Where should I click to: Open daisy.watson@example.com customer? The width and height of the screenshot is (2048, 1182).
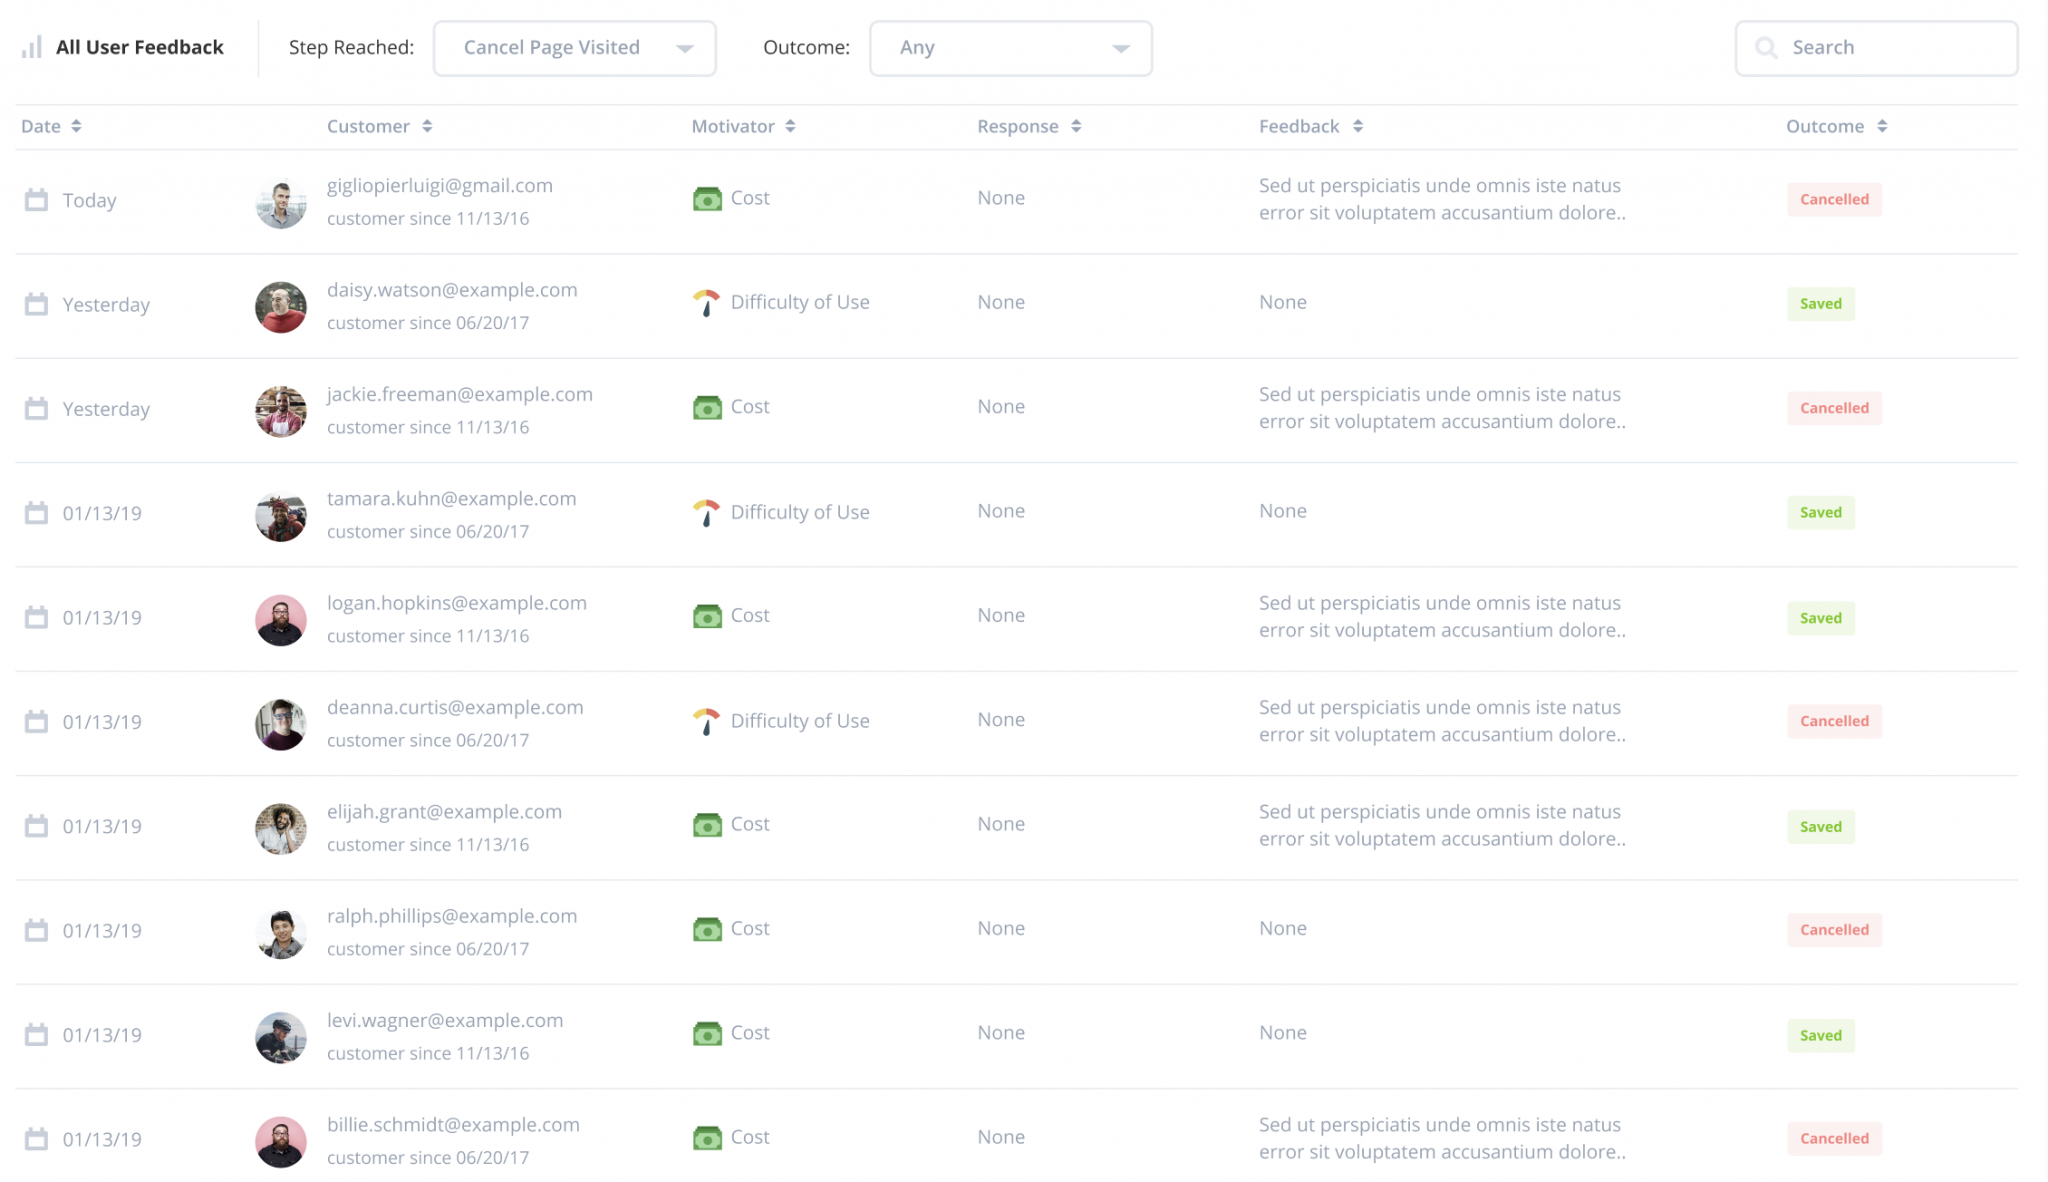click(452, 290)
